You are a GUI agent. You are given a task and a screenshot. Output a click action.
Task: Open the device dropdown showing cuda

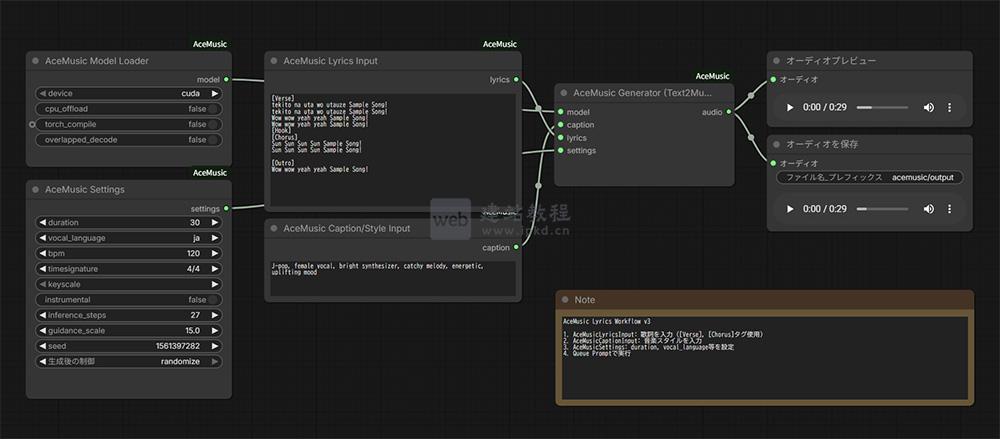pos(128,93)
